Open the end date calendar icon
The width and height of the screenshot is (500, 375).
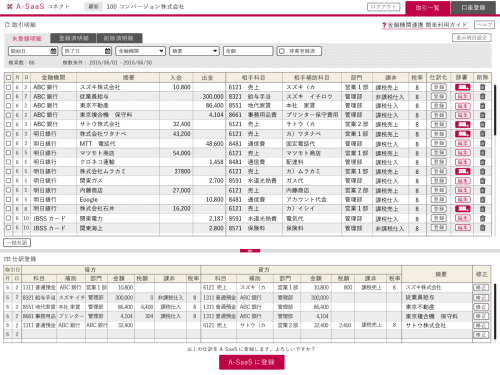pos(108,51)
